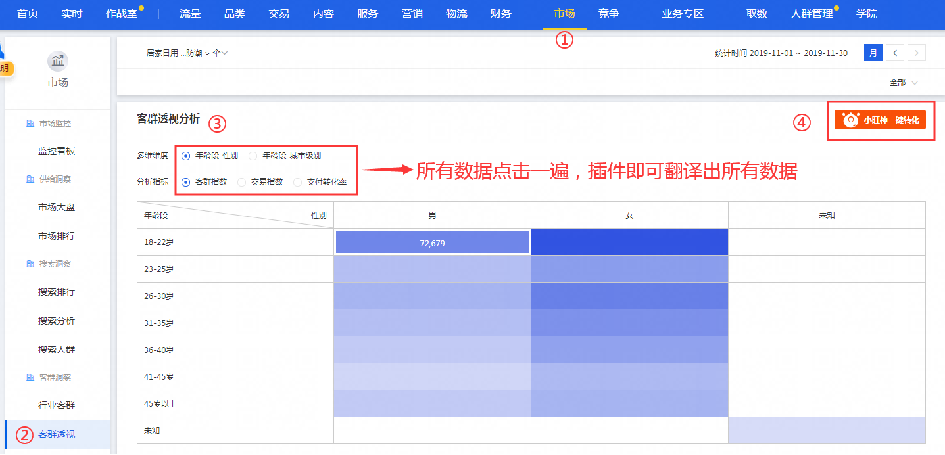This screenshot has width=945, height=455.
Task: Select the 月 time granularity button
Action: [873, 52]
